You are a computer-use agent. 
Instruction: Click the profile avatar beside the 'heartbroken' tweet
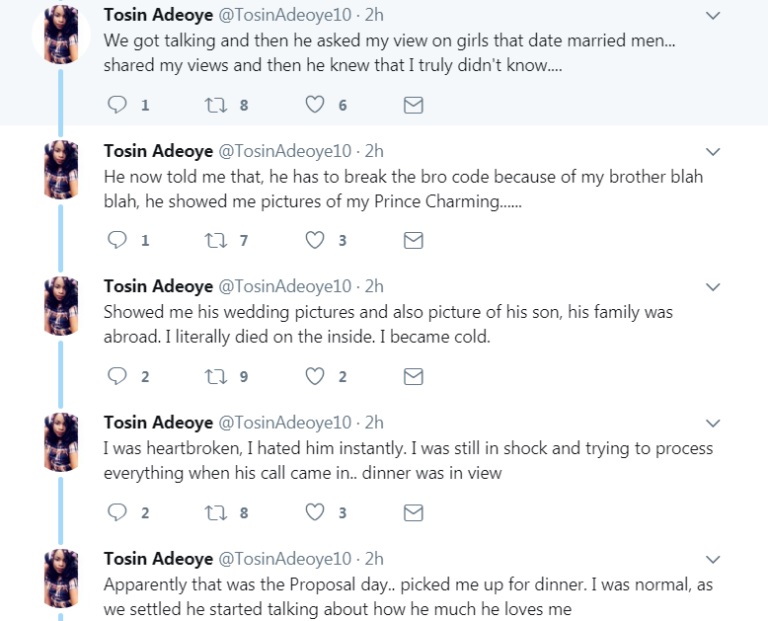pos(62,442)
